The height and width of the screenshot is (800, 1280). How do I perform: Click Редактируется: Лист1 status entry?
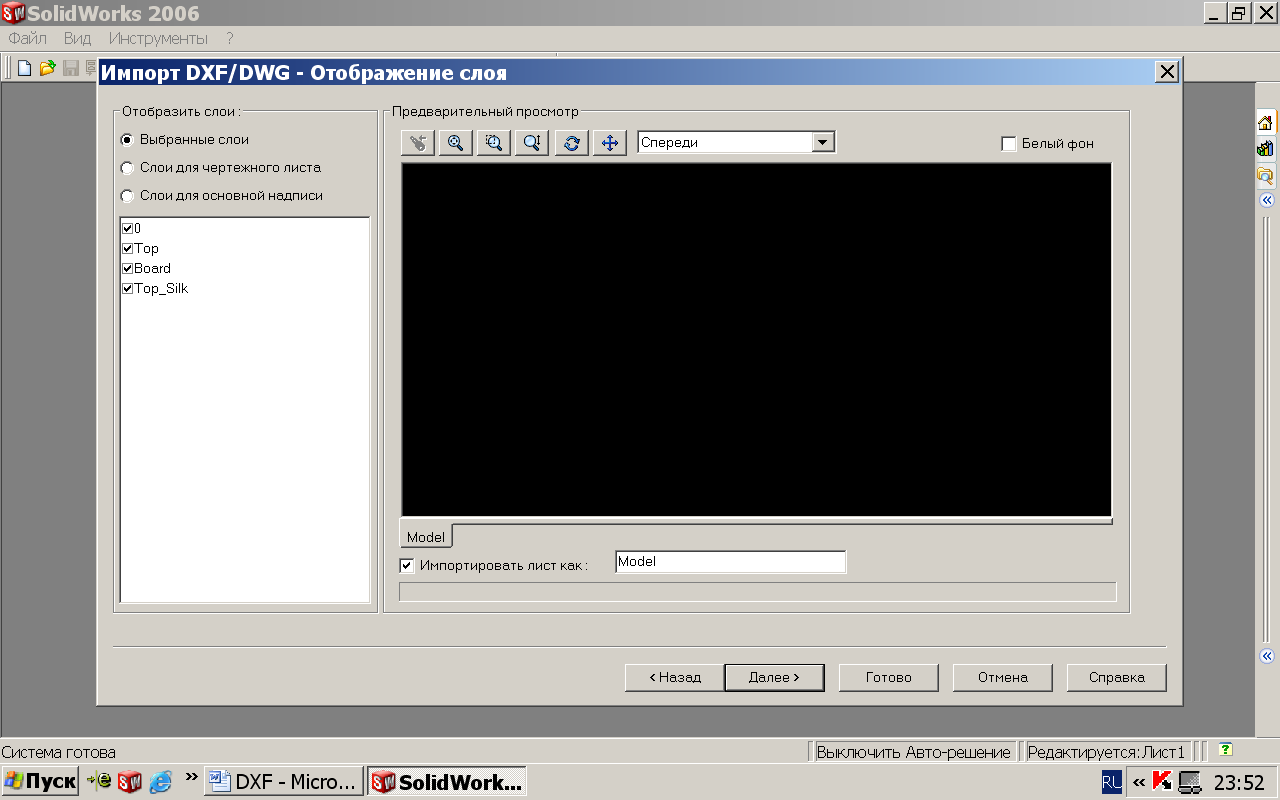tap(1106, 752)
